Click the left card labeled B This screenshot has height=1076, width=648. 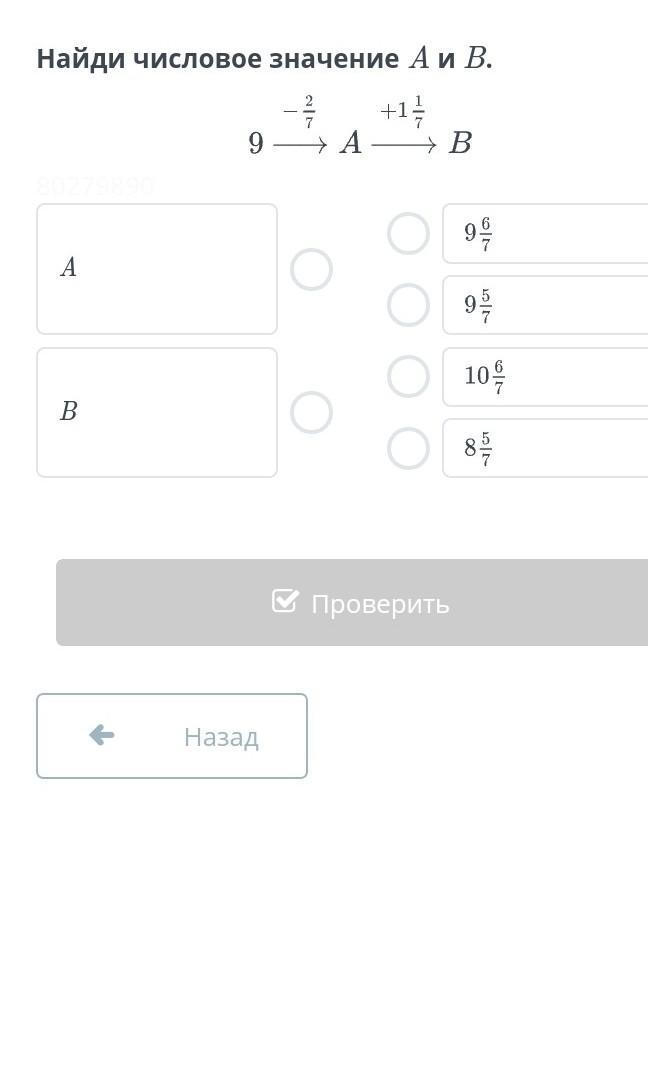157,412
